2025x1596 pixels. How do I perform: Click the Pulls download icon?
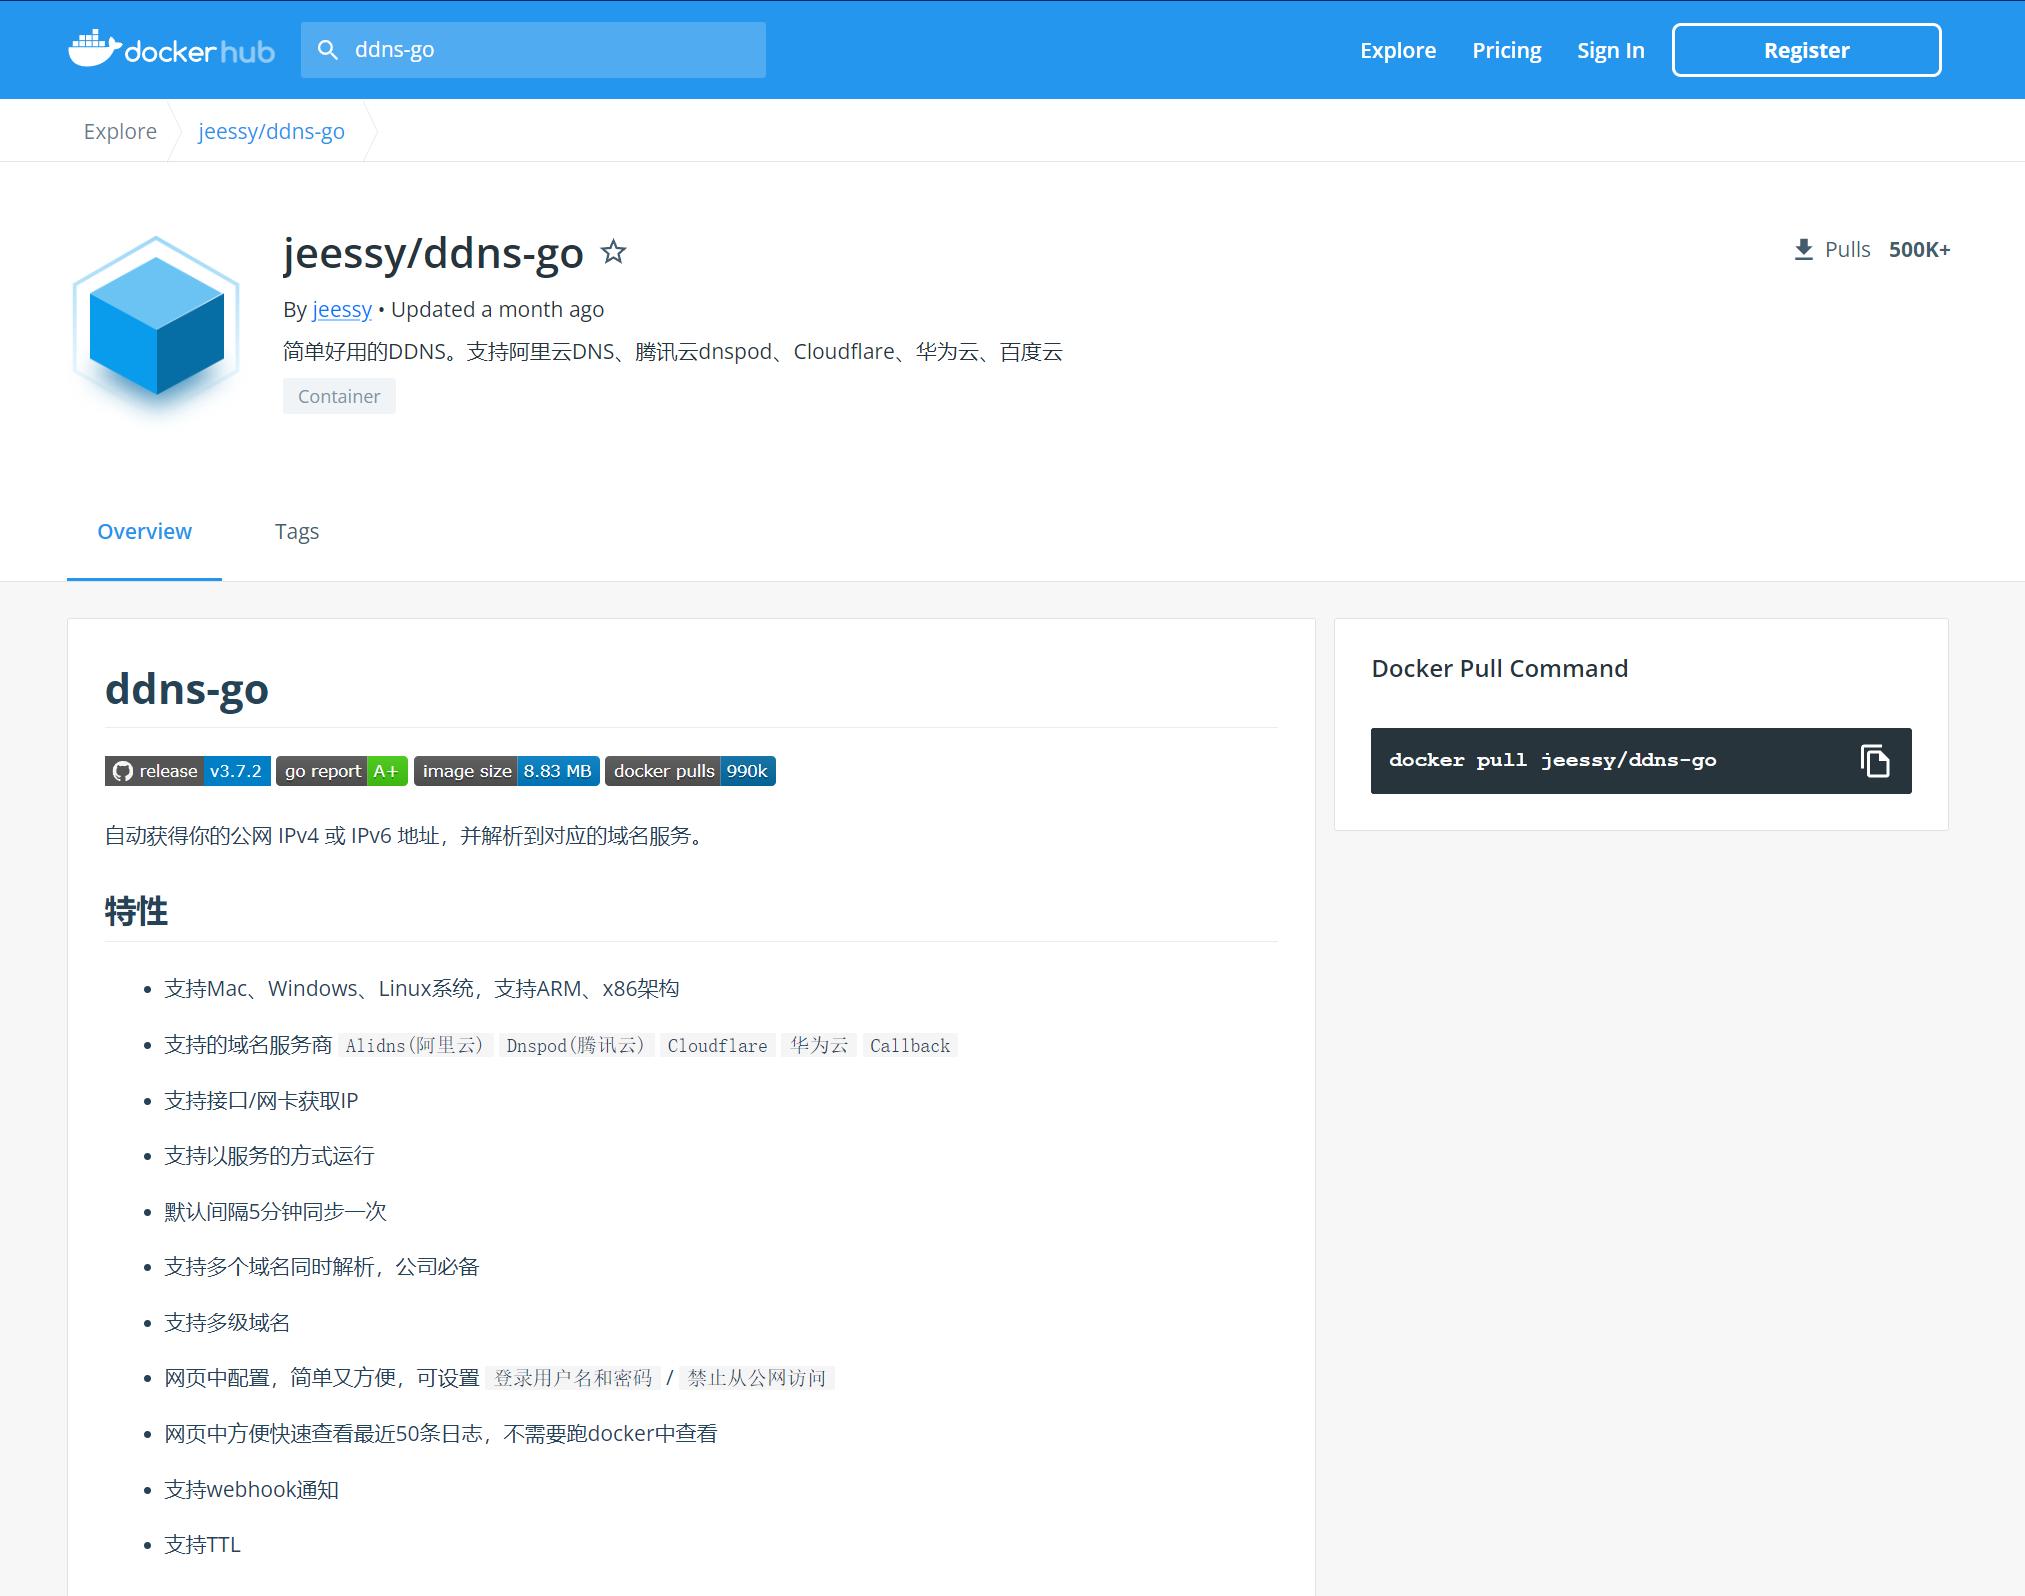click(1803, 248)
